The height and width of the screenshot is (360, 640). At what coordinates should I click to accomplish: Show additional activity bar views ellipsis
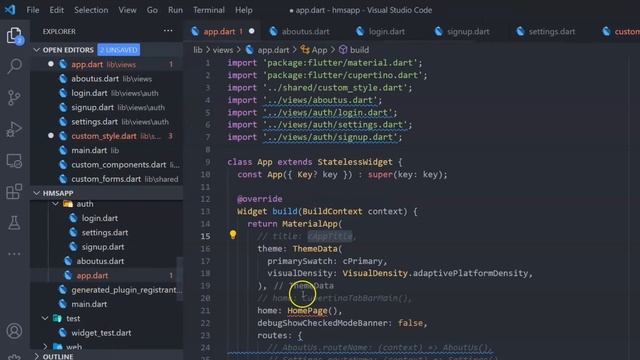point(14,254)
